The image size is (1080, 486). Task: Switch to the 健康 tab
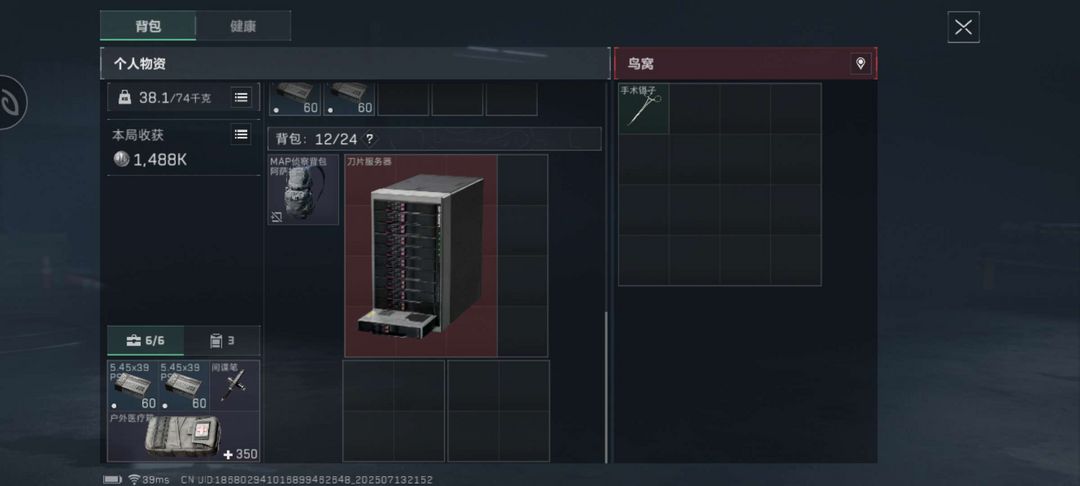[243, 26]
